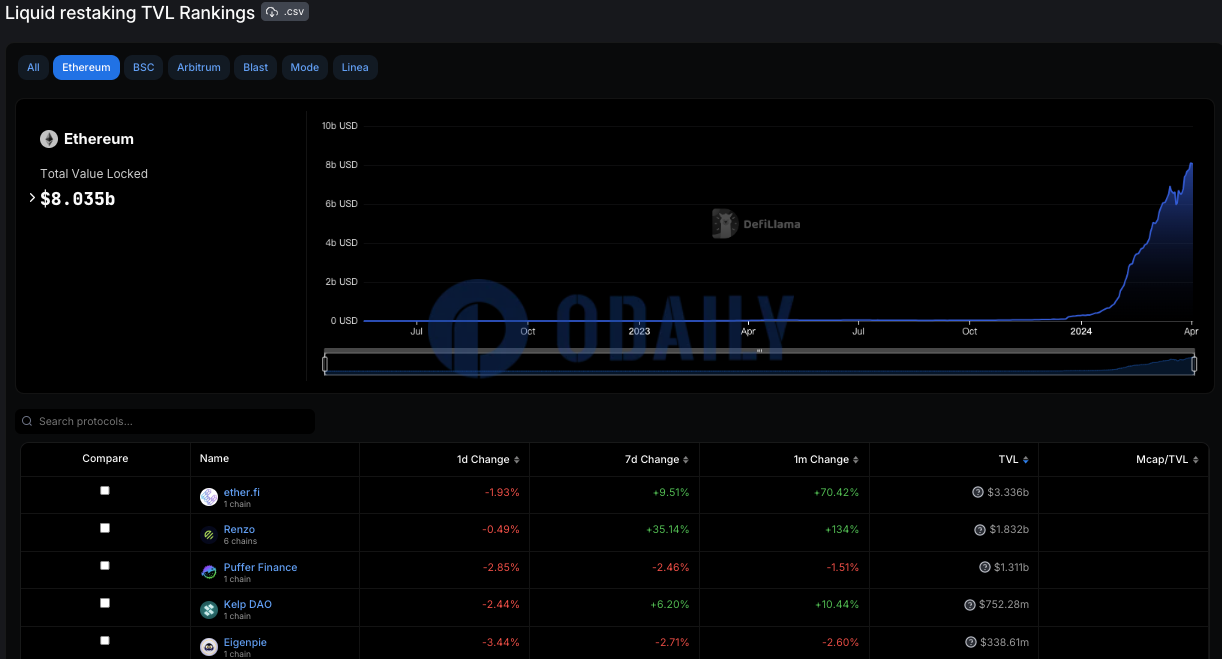Select the Ethereum chain tab
This screenshot has width=1222, height=659.
(x=86, y=67)
